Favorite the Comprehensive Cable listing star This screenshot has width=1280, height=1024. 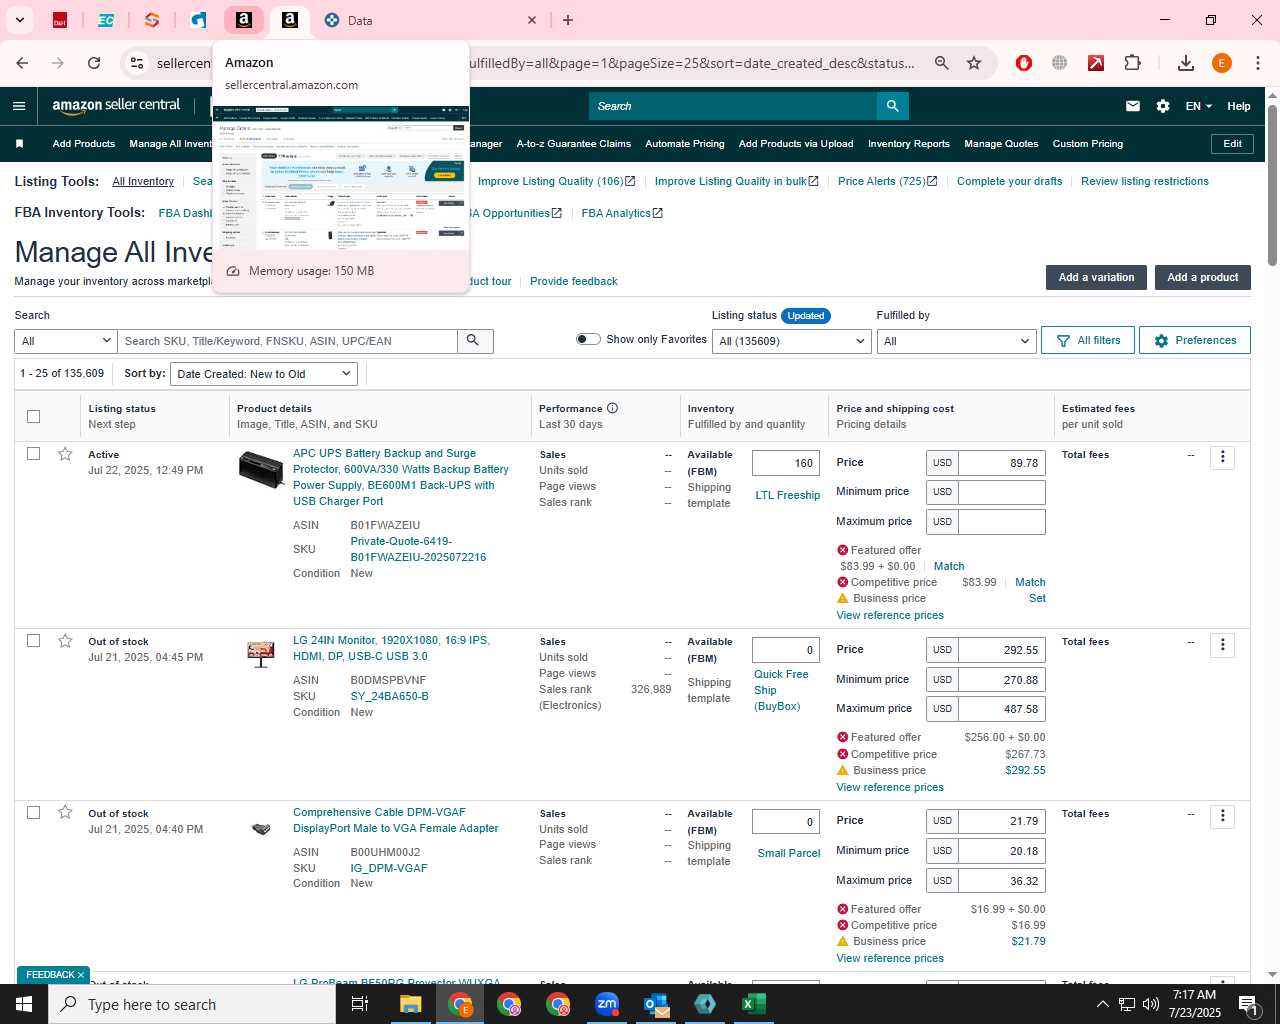click(65, 813)
